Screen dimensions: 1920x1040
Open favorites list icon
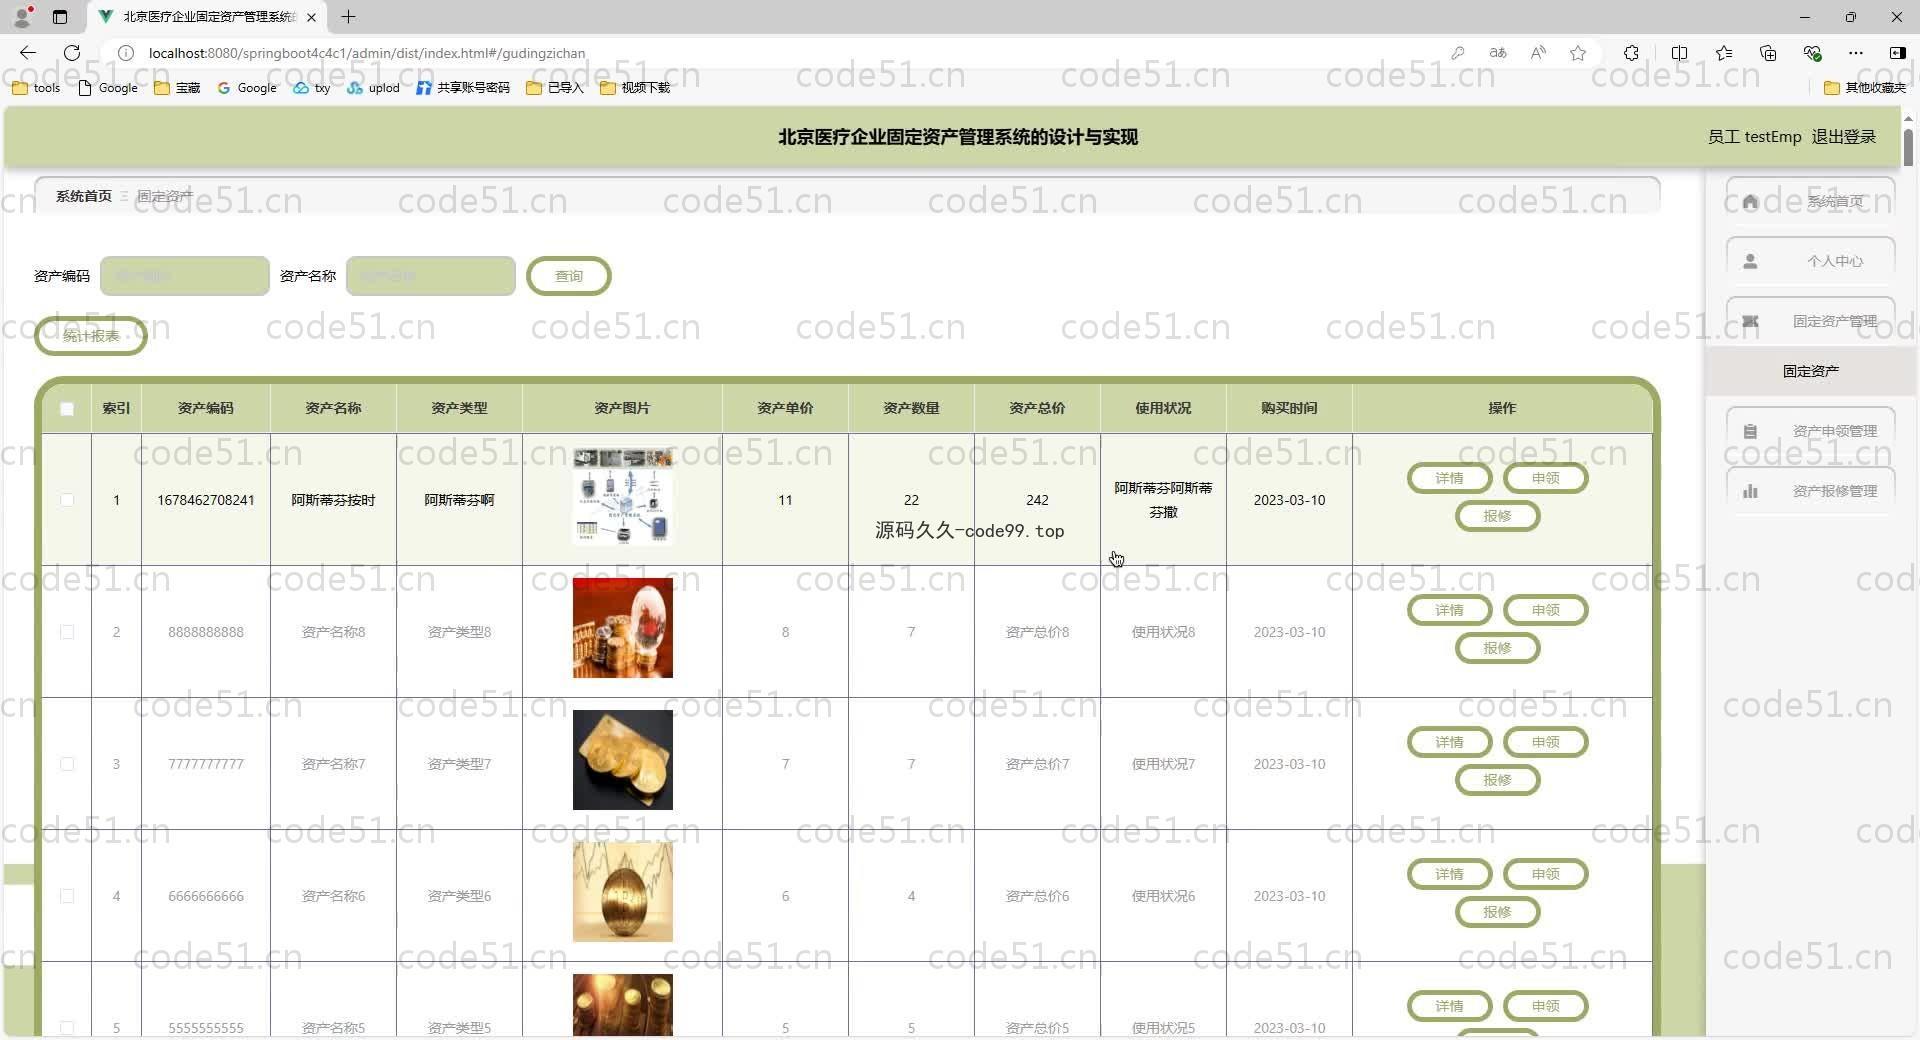pos(1724,53)
